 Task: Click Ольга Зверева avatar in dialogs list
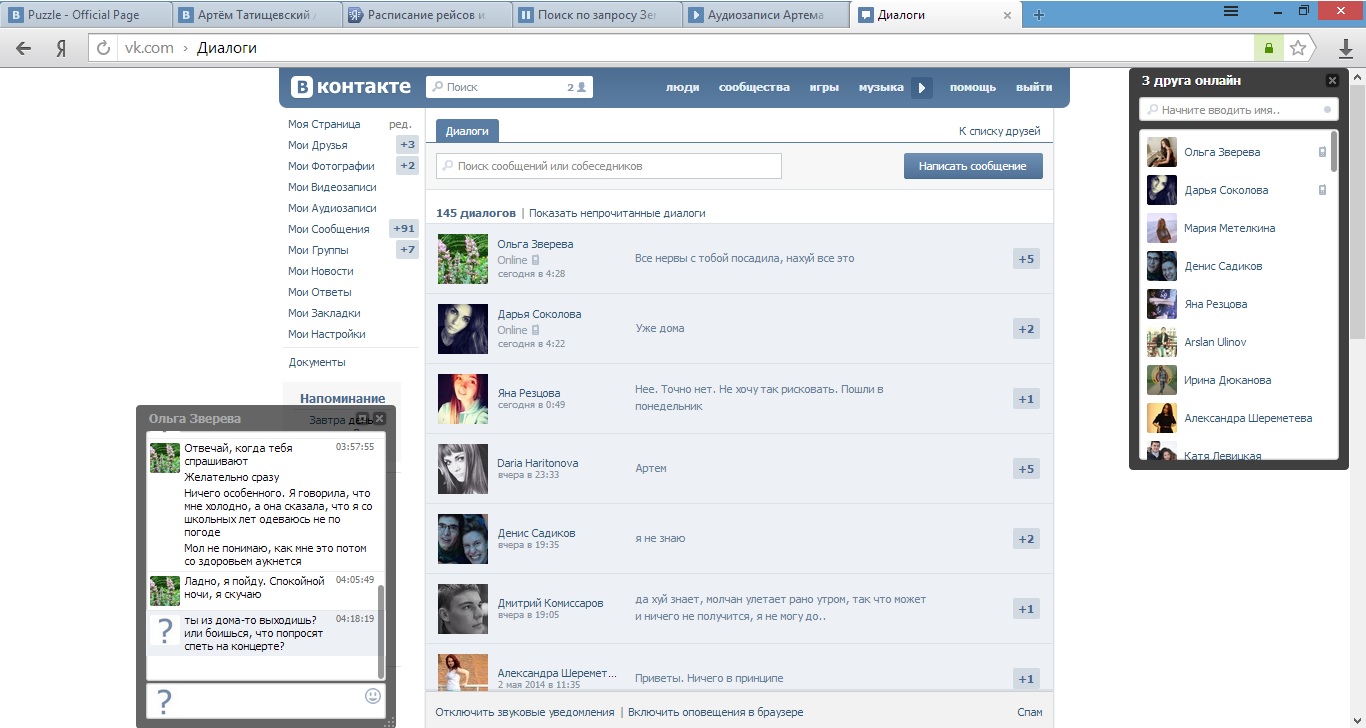(463, 259)
